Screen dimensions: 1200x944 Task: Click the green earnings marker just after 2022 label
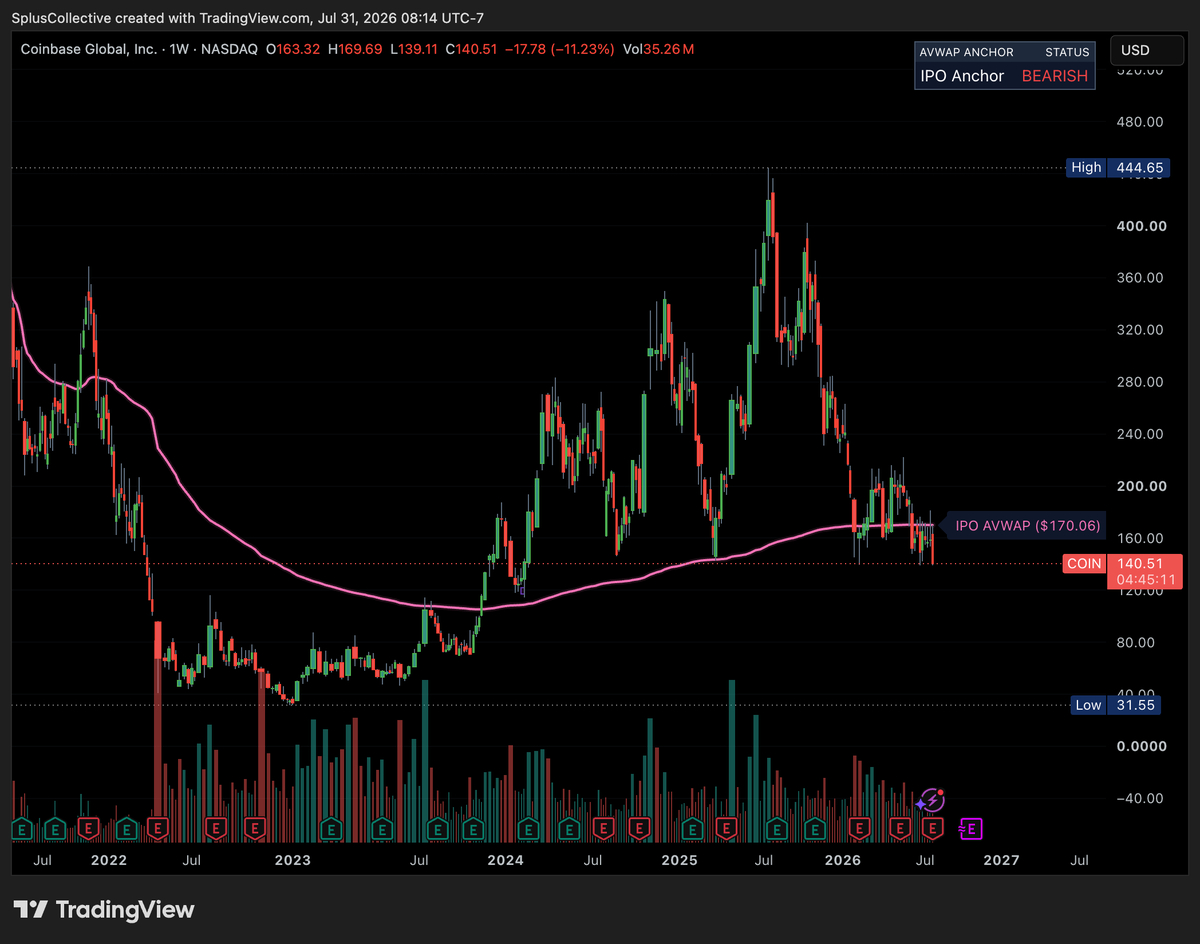click(127, 828)
